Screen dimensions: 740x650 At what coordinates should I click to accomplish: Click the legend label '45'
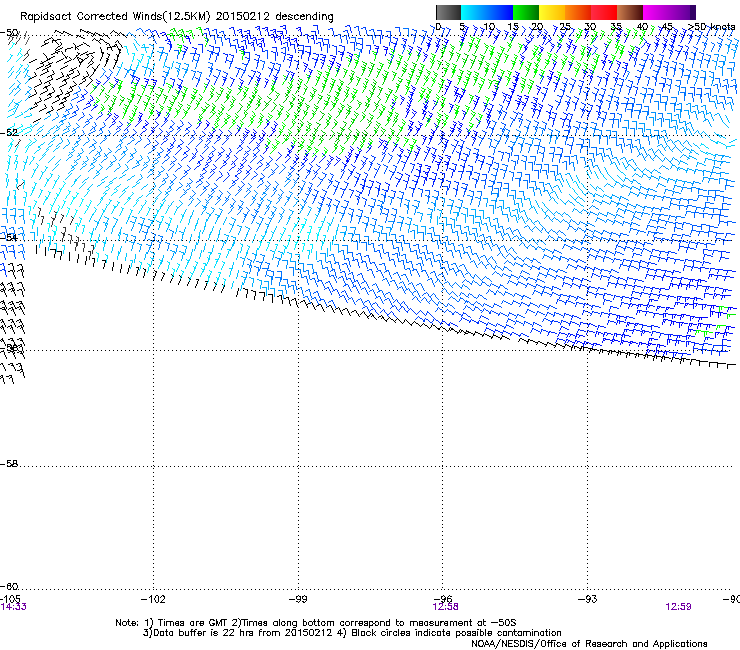coord(667,26)
